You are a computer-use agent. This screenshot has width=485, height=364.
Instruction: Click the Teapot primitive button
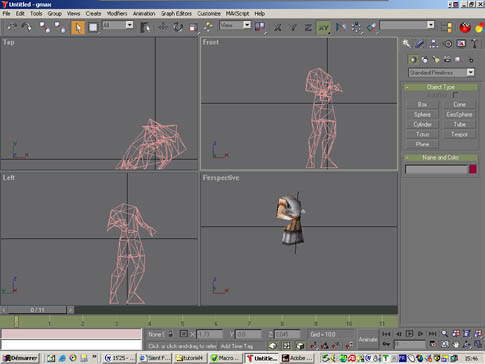click(x=459, y=134)
